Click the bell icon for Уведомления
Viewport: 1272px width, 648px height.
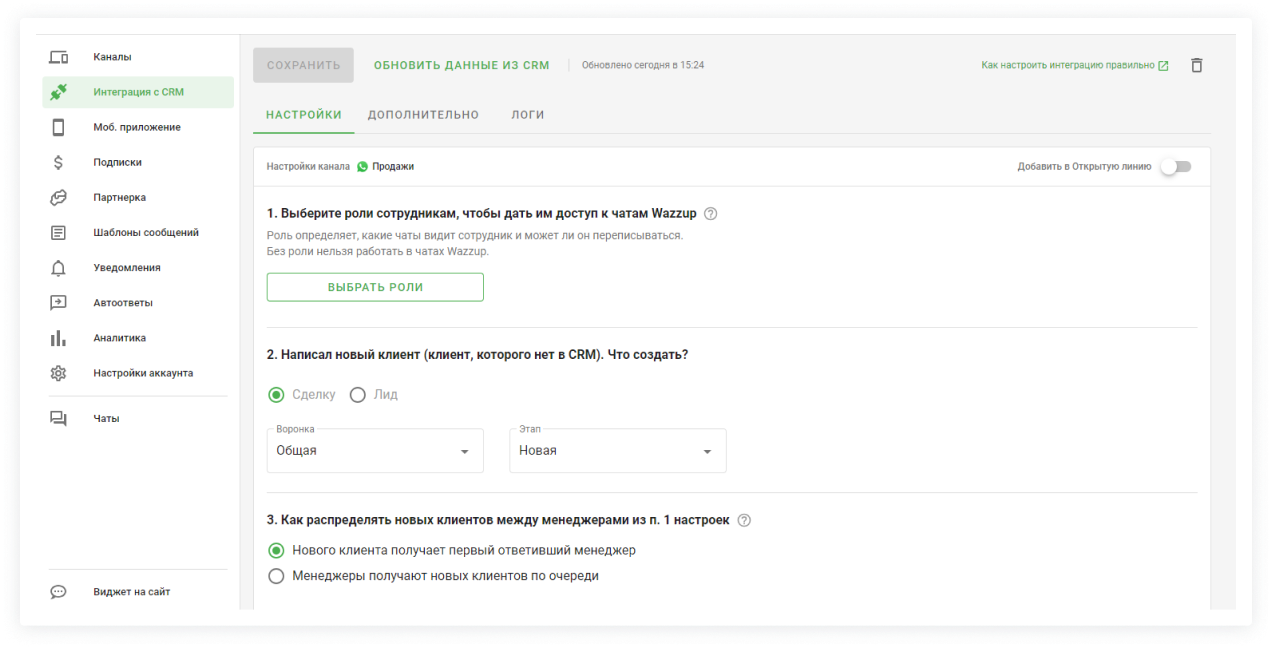click(58, 268)
